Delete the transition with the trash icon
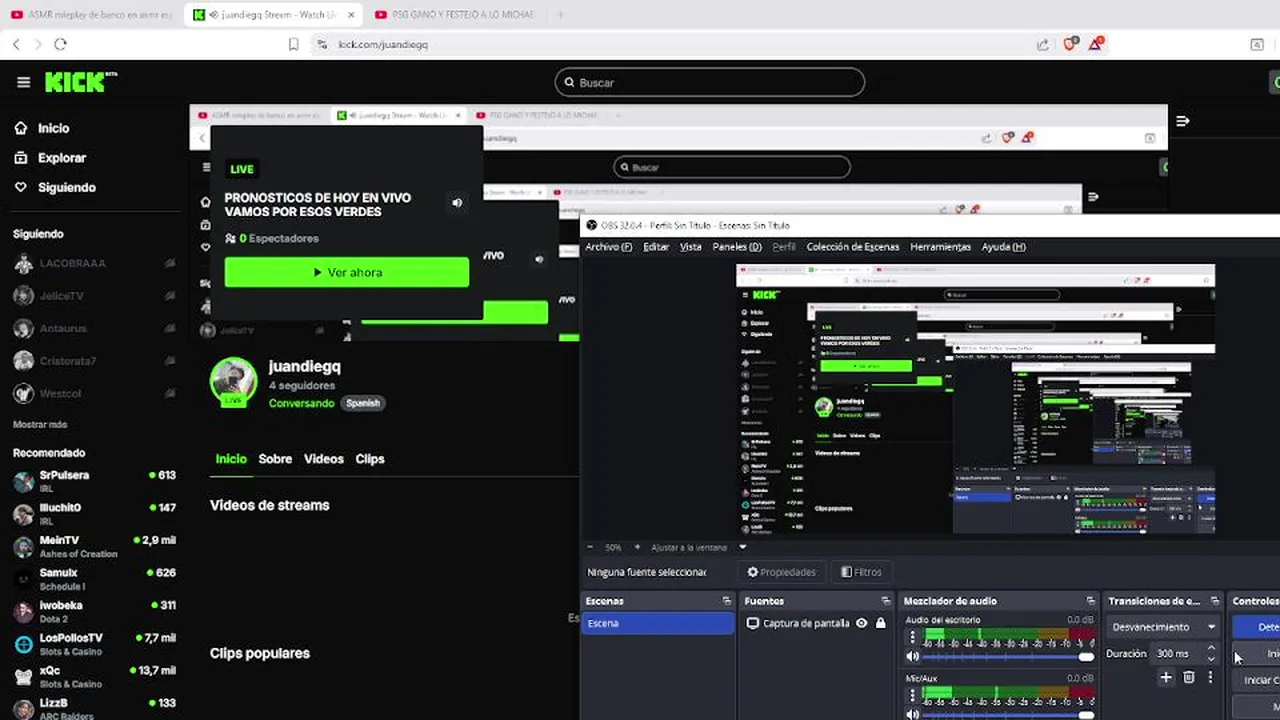The image size is (1280, 720). tap(1188, 677)
